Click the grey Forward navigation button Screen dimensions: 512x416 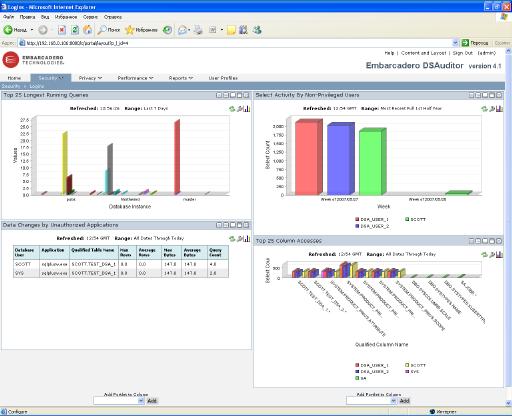(x=43, y=30)
